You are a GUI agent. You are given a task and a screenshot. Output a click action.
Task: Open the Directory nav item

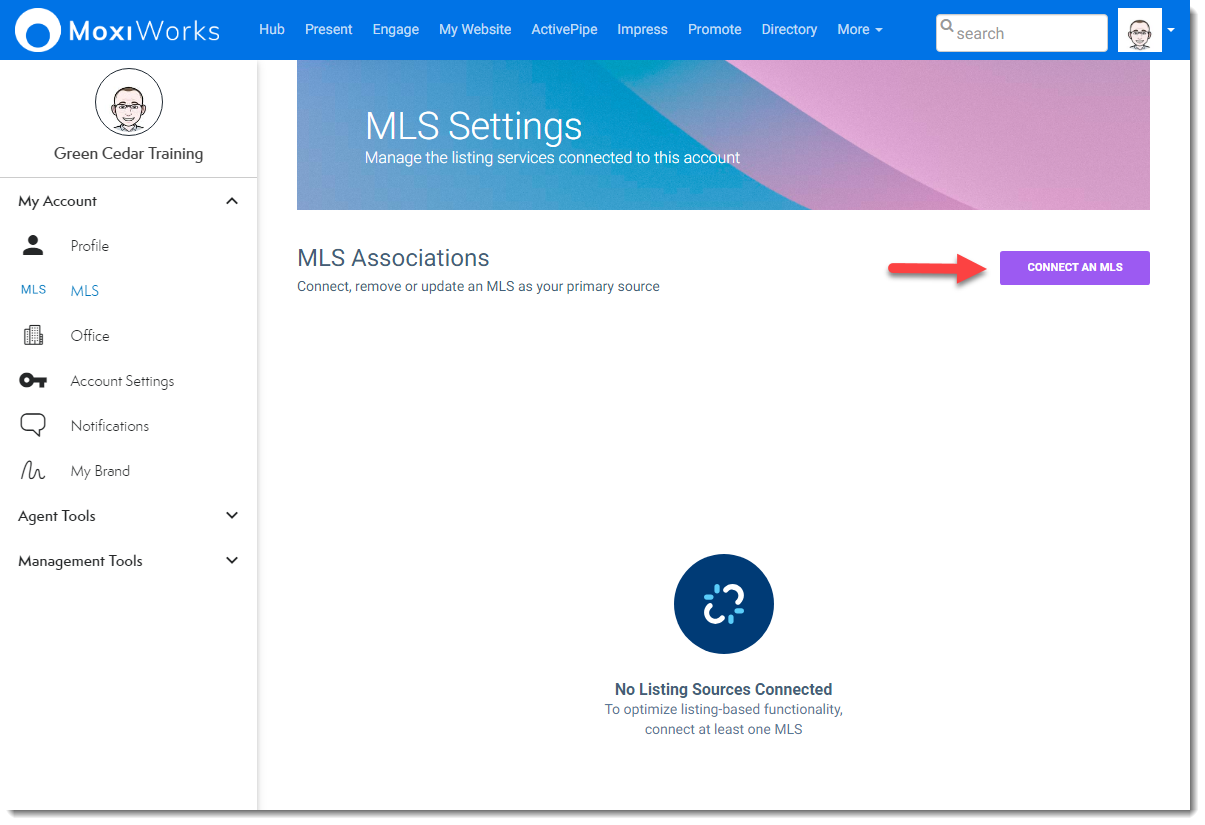[x=789, y=30]
